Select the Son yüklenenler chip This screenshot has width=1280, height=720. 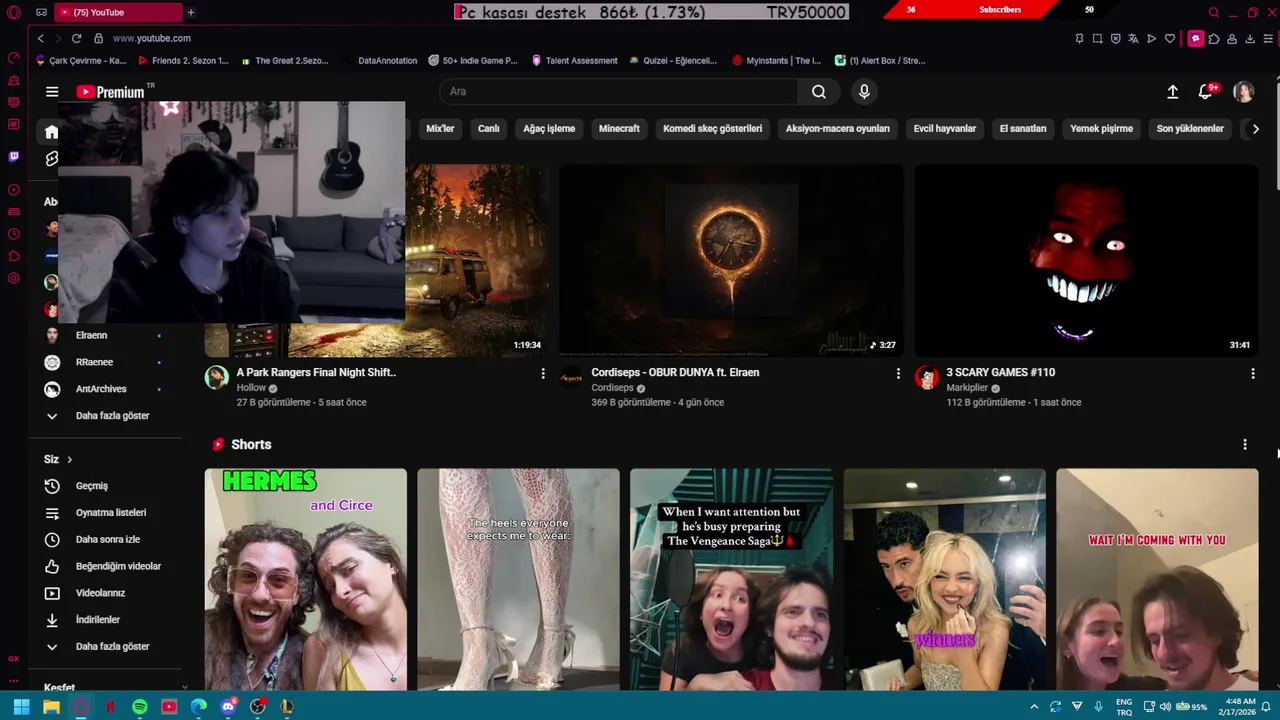point(1190,129)
